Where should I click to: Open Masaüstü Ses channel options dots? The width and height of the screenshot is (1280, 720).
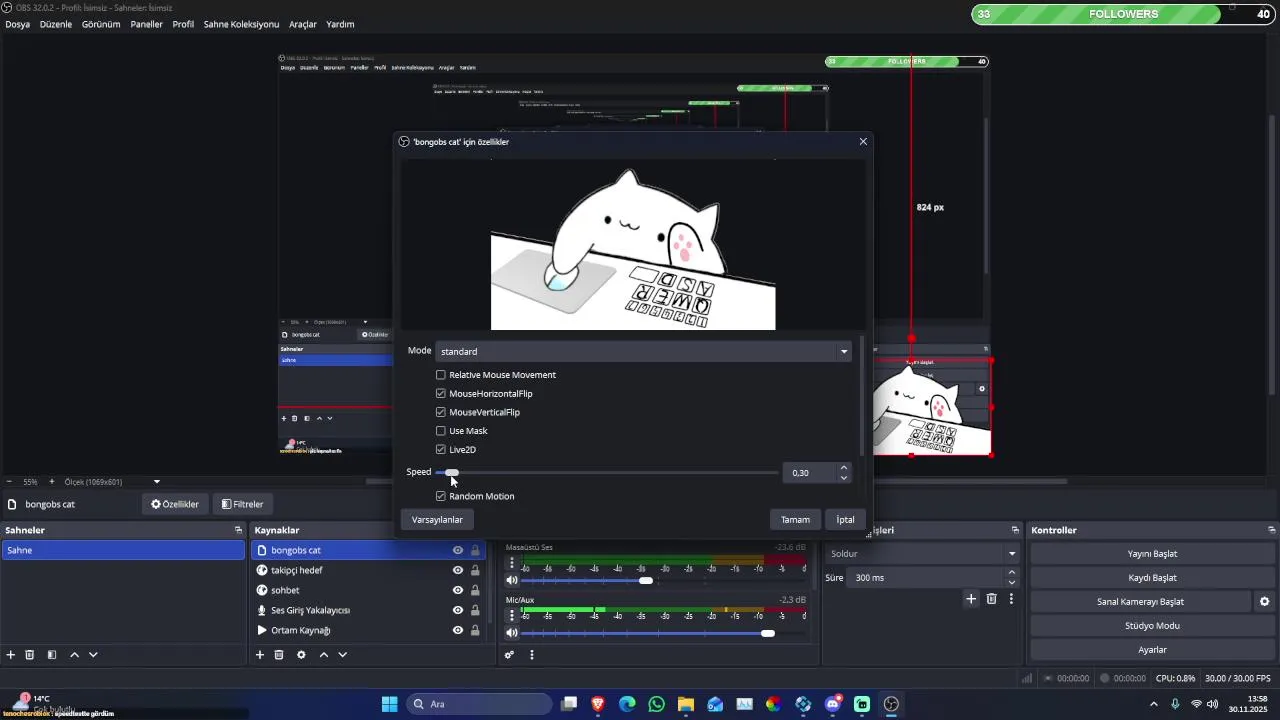click(512, 563)
